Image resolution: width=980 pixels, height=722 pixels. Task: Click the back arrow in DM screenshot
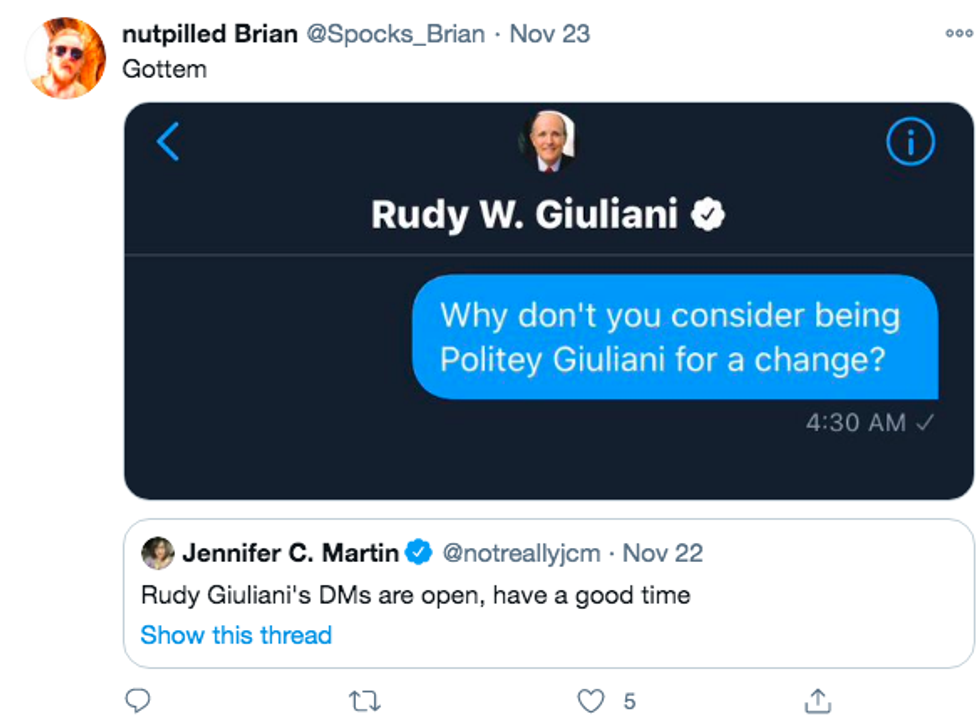tap(168, 142)
